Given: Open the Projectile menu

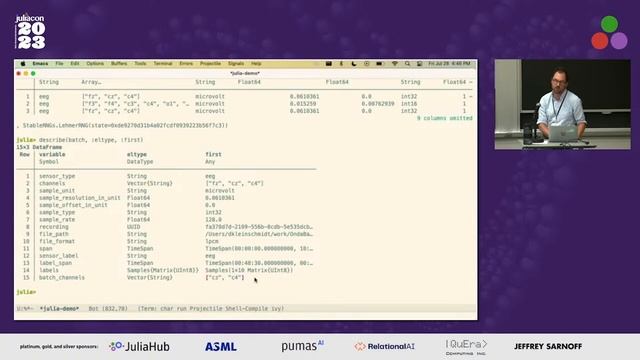Looking at the screenshot, I should pos(210,64).
